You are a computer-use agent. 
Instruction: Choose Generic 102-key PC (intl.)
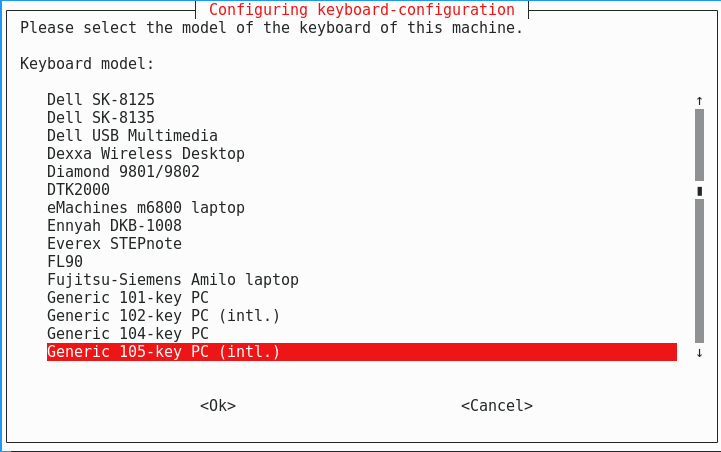tap(164, 316)
